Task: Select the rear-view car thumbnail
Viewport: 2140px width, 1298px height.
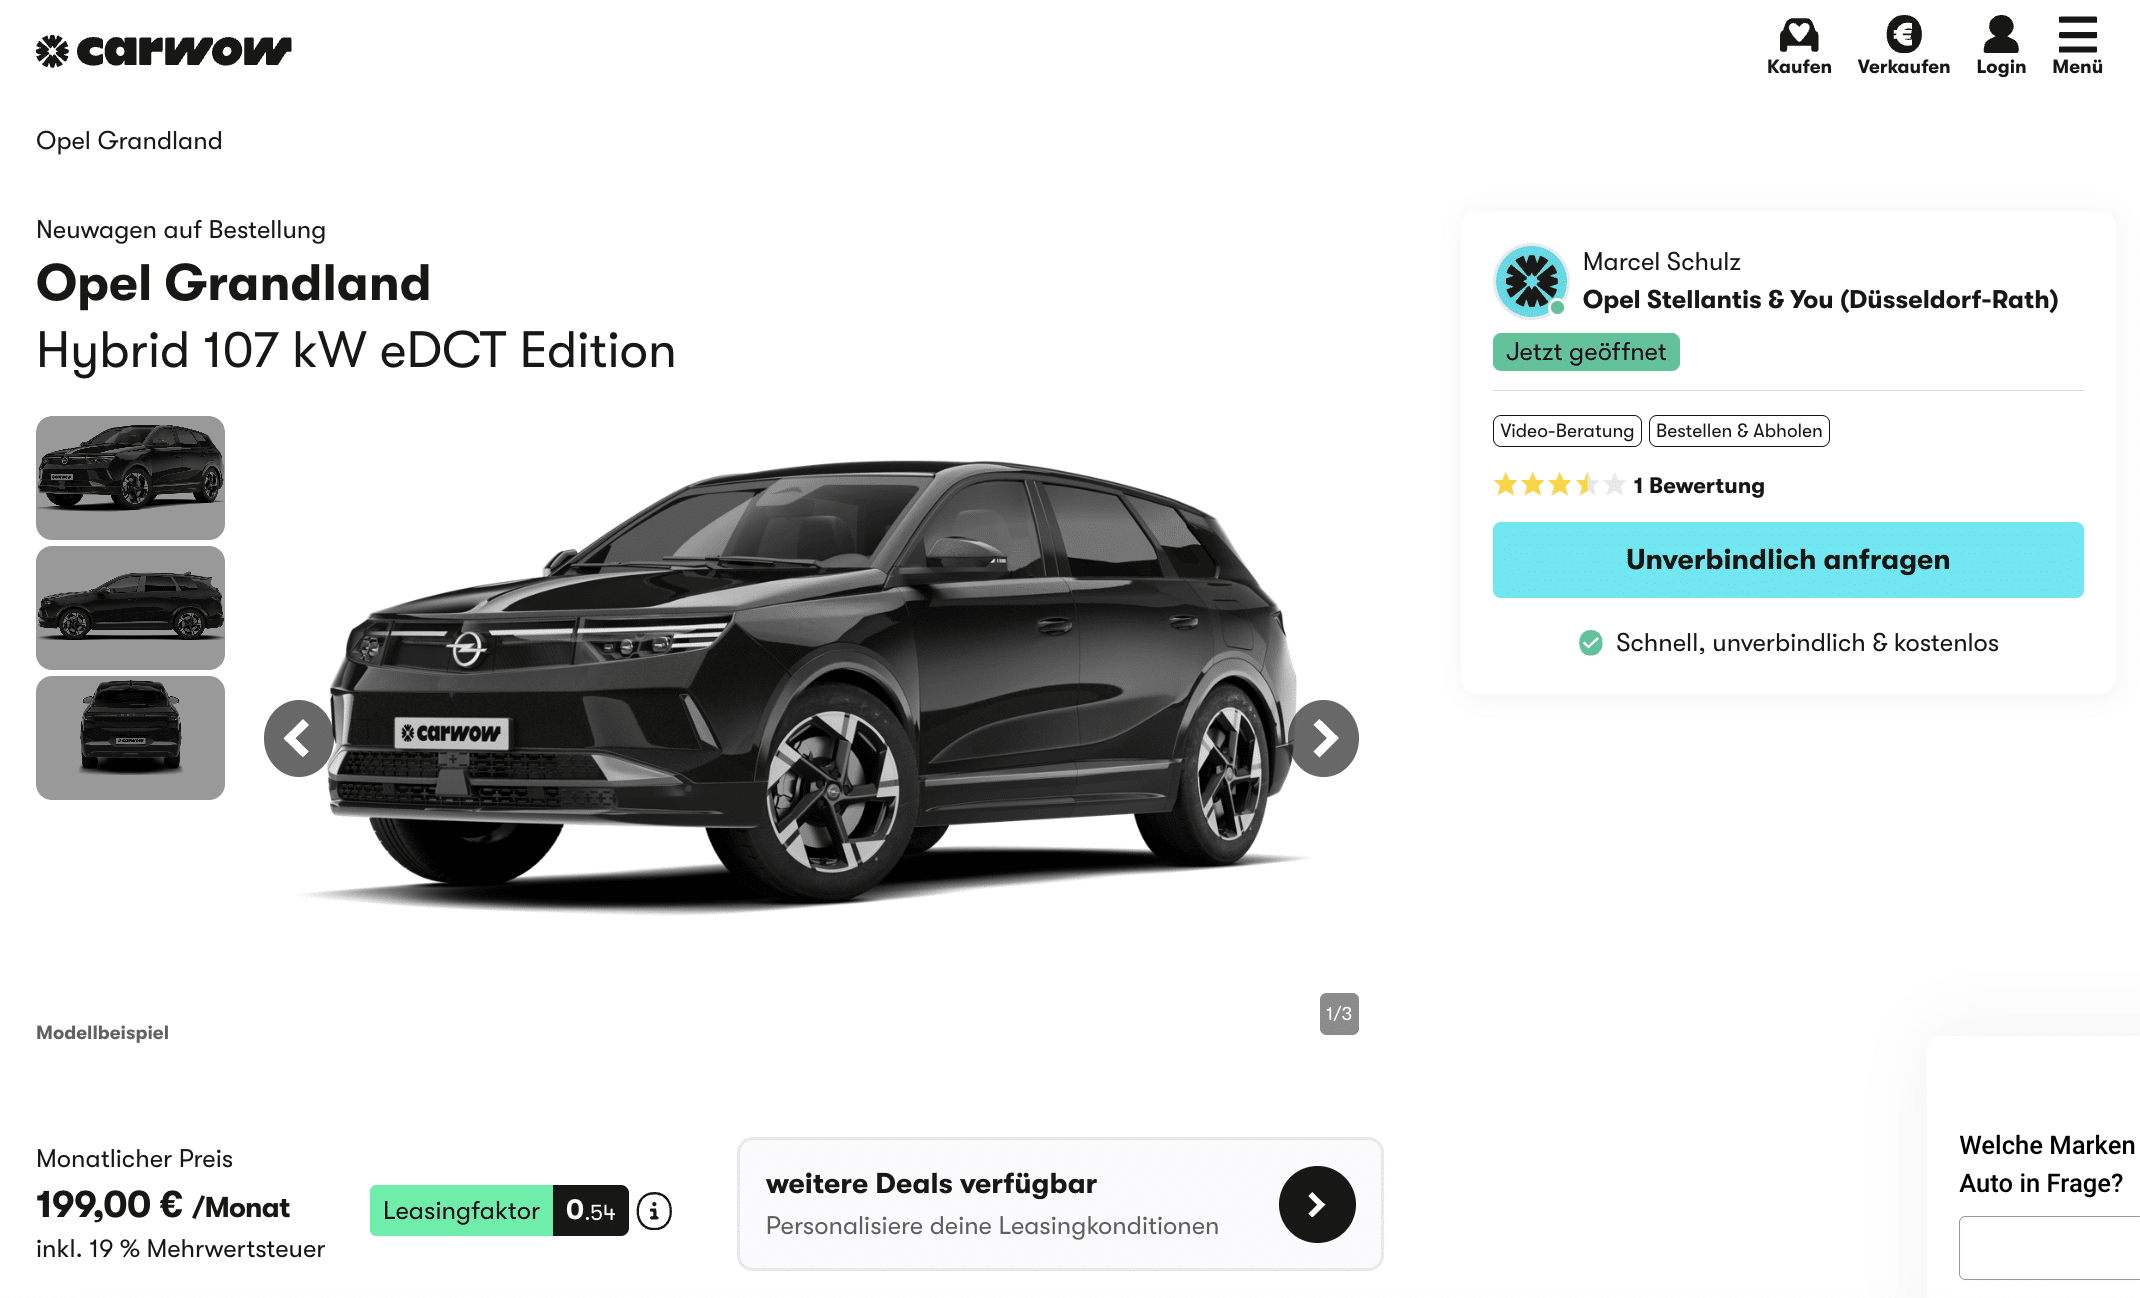Action: tap(130, 738)
